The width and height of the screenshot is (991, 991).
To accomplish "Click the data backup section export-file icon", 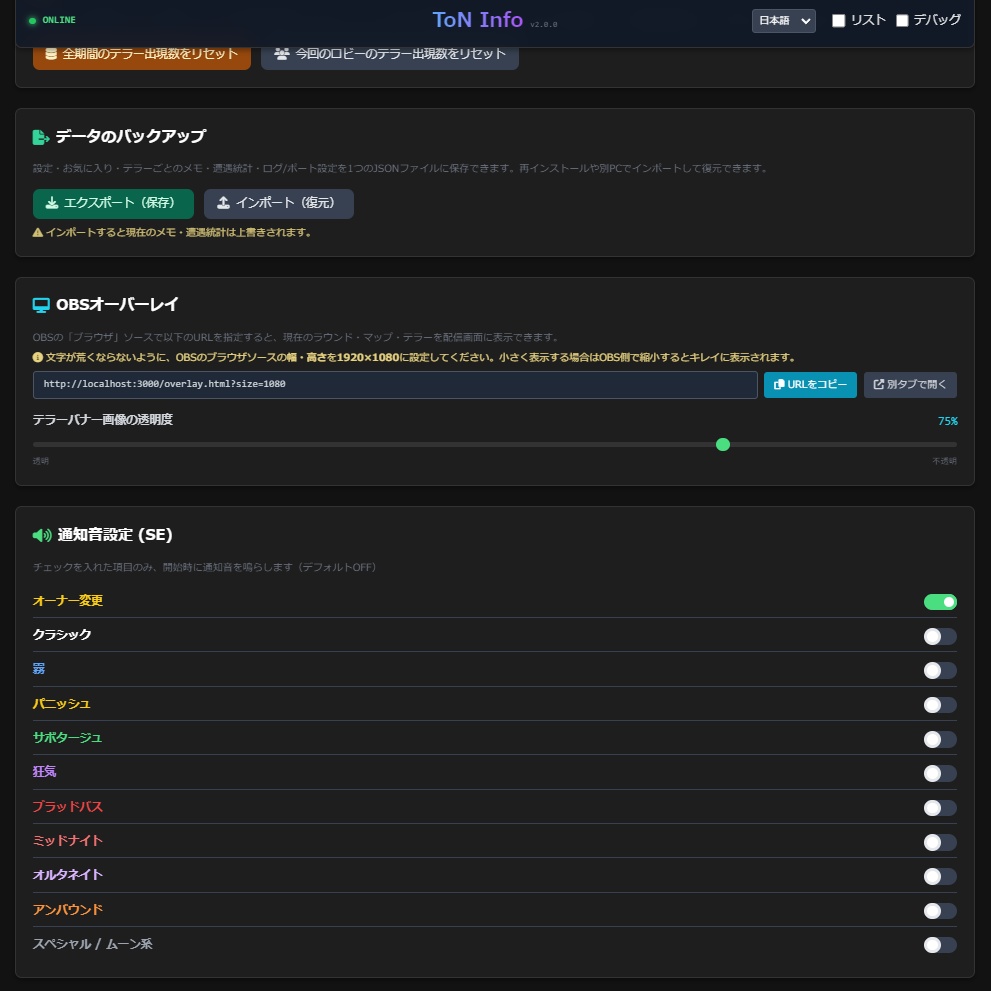I will pyautogui.click(x=40, y=137).
